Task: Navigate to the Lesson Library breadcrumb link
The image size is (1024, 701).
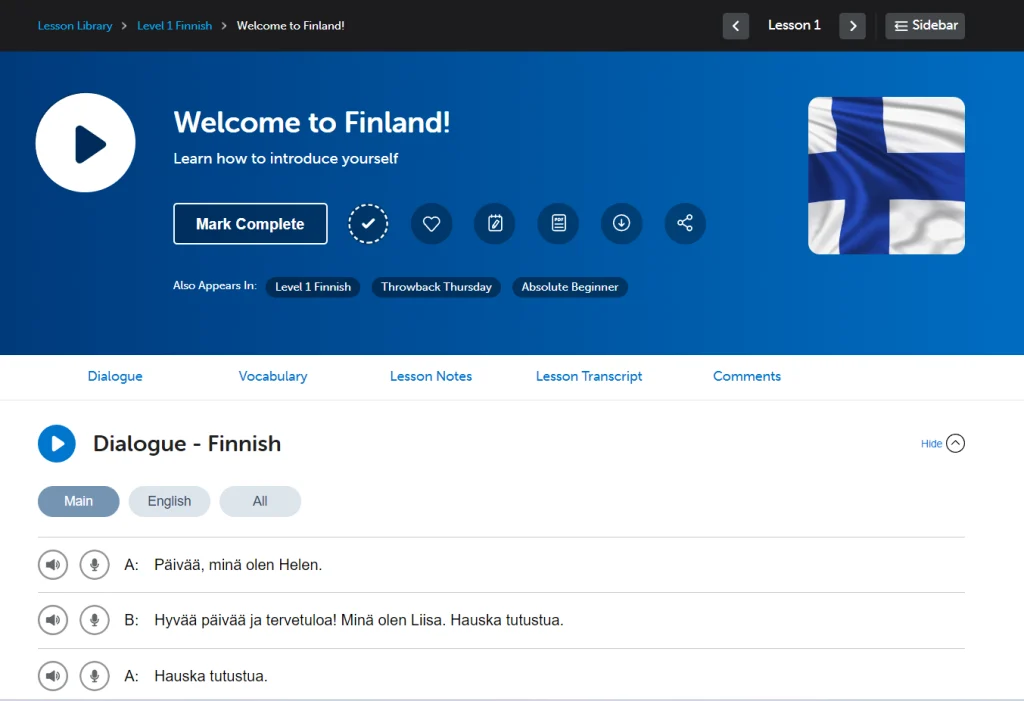Action: coord(75,25)
